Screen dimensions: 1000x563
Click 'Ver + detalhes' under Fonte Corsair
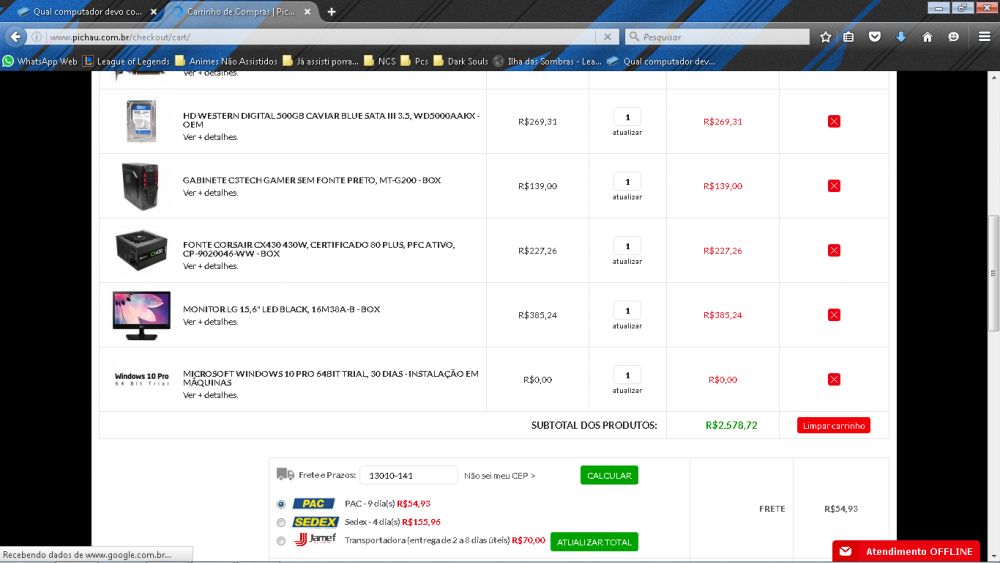point(210,267)
